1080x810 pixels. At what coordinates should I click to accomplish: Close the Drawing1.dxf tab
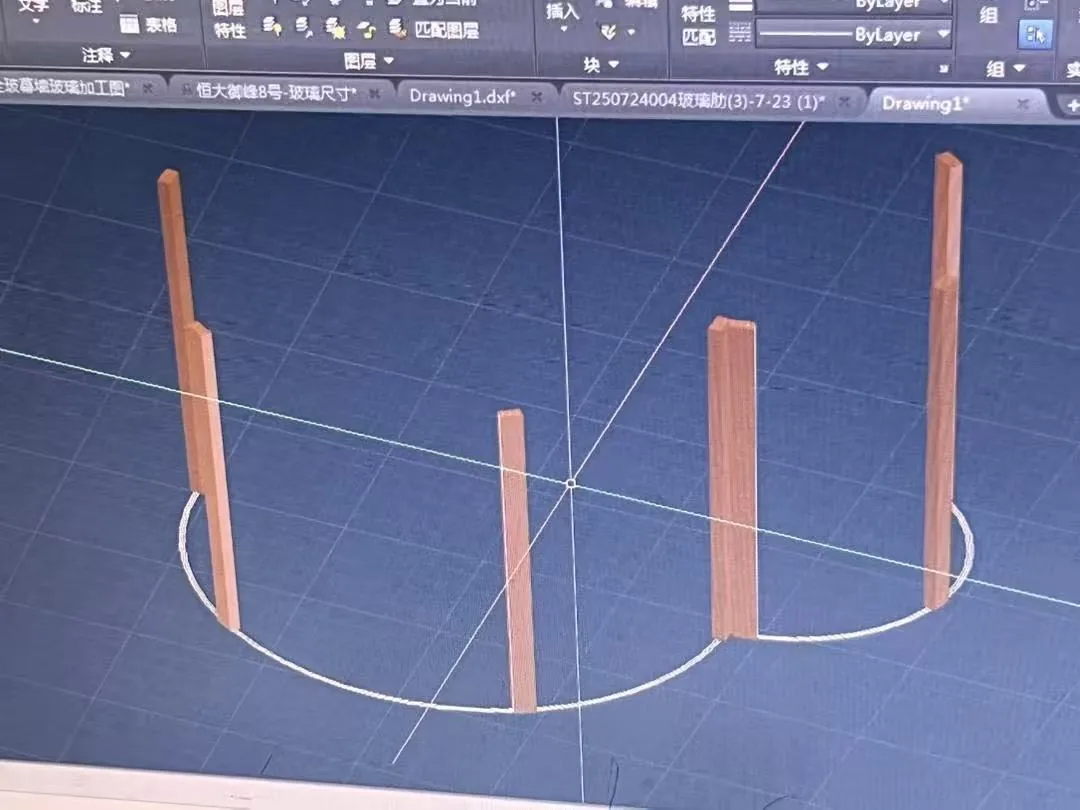point(537,98)
